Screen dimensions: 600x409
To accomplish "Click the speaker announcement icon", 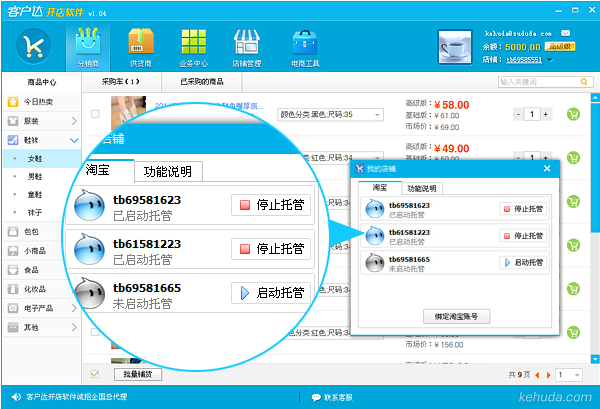I will [x=16, y=397].
